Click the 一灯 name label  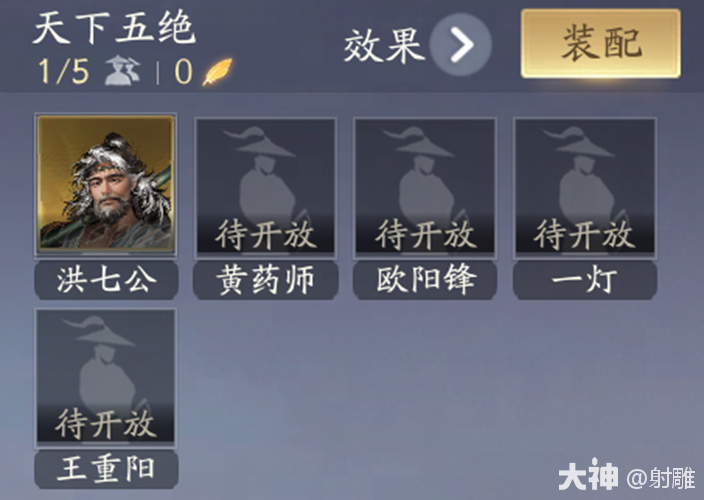pos(585,280)
